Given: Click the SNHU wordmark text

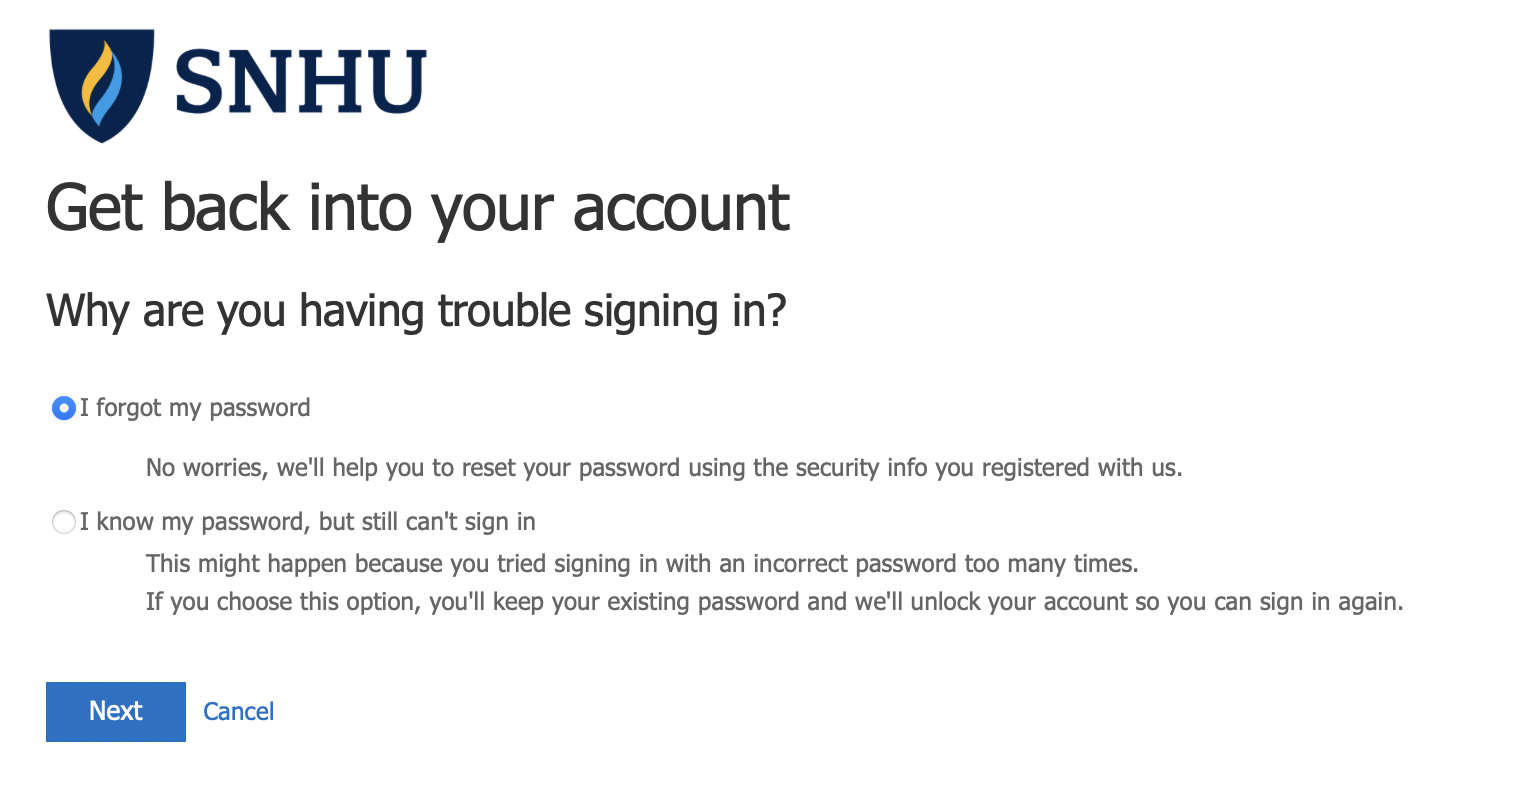Looking at the screenshot, I should tap(300, 82).
